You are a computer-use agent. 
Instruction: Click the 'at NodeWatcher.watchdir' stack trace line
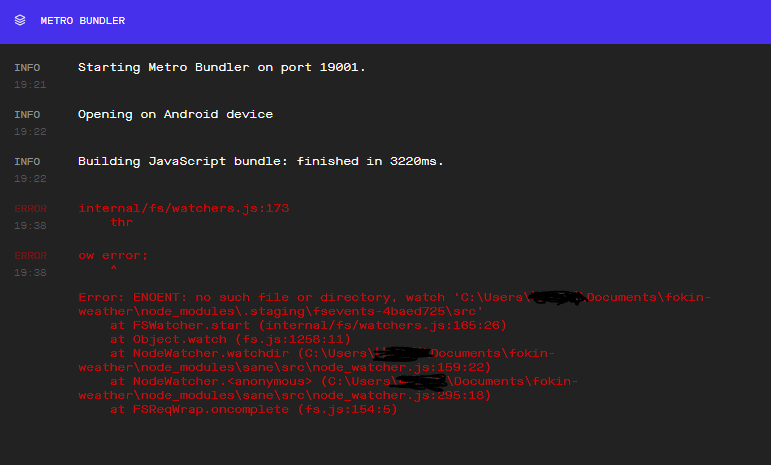332,353
